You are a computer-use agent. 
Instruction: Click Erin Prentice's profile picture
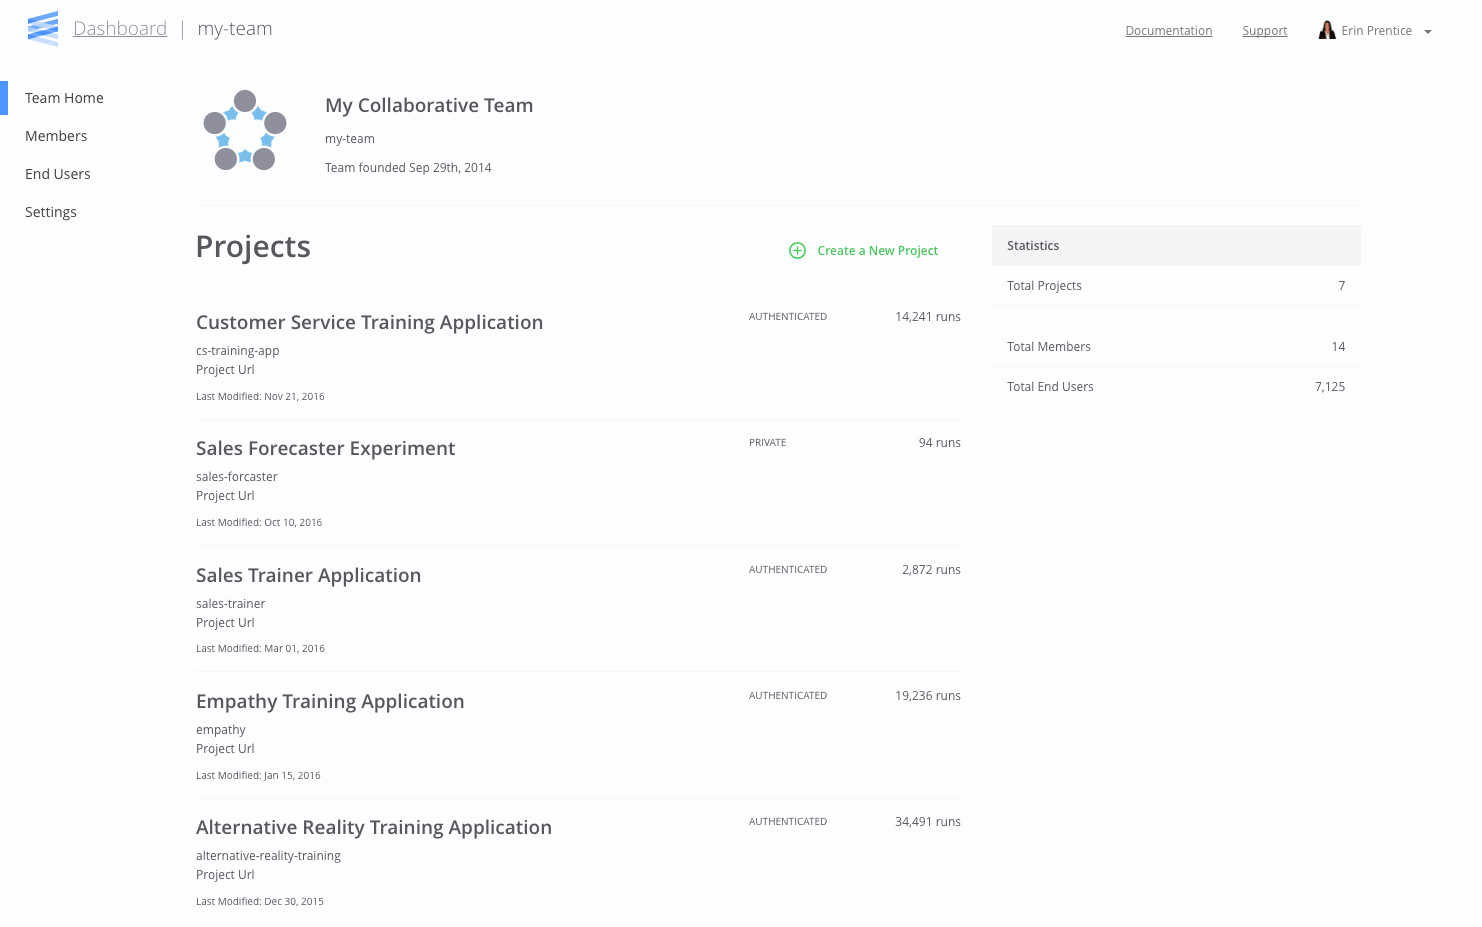[x=1327, y=30]
